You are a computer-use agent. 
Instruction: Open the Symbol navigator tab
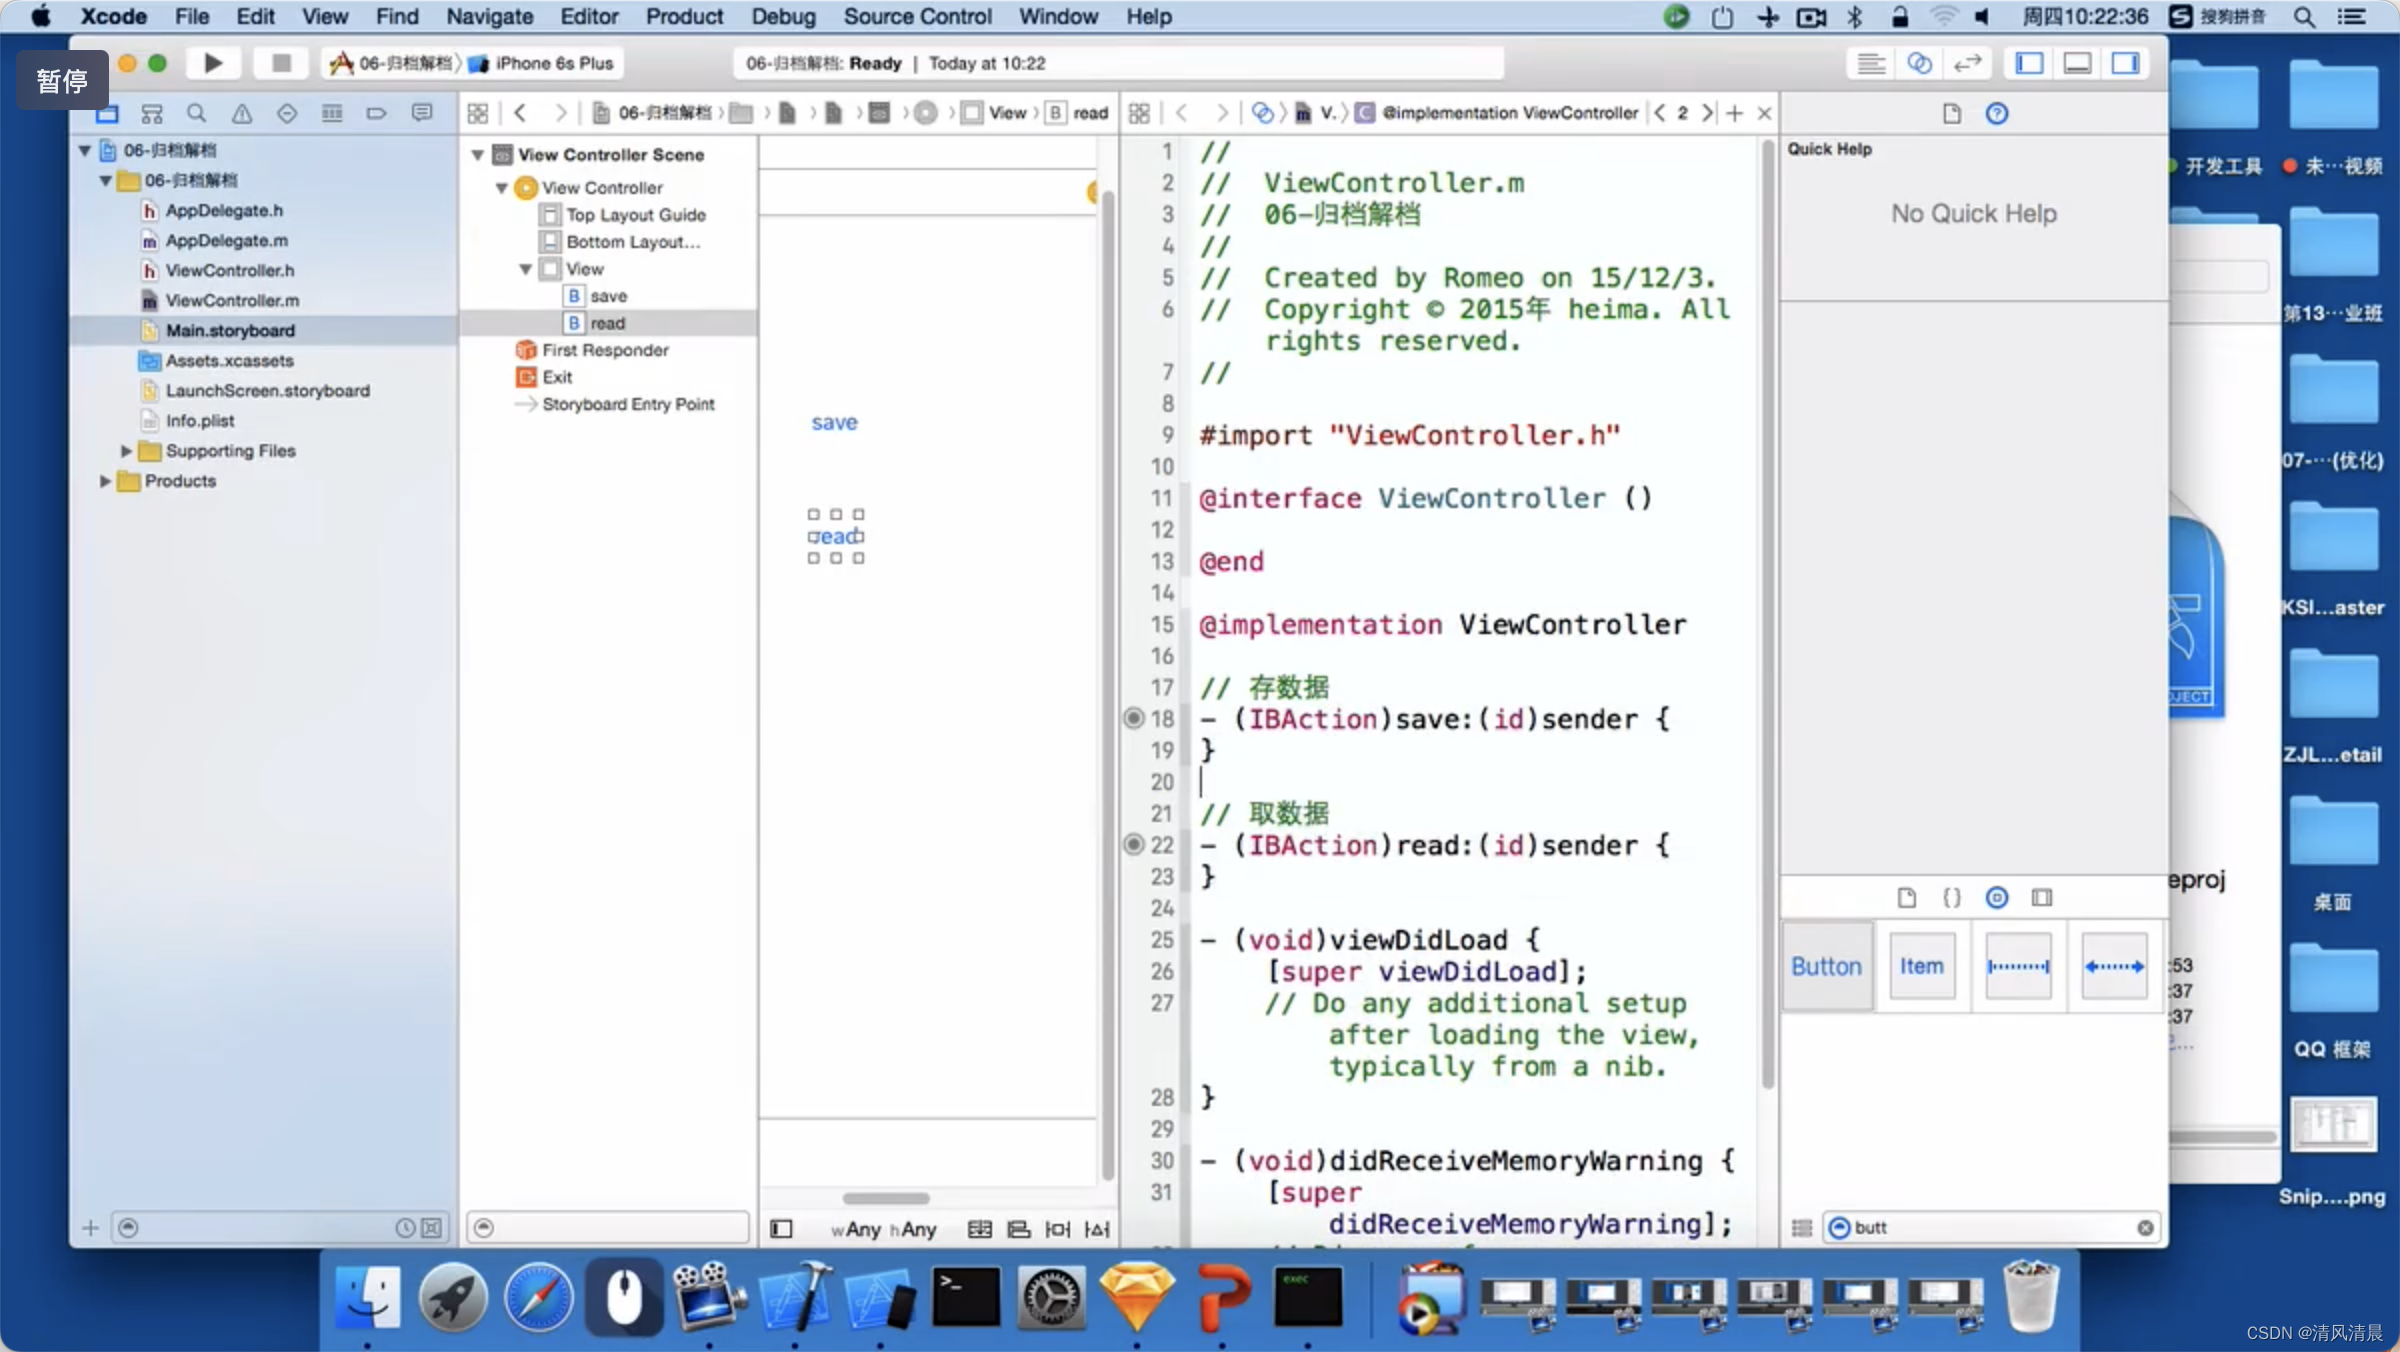[x=151, y=113]
